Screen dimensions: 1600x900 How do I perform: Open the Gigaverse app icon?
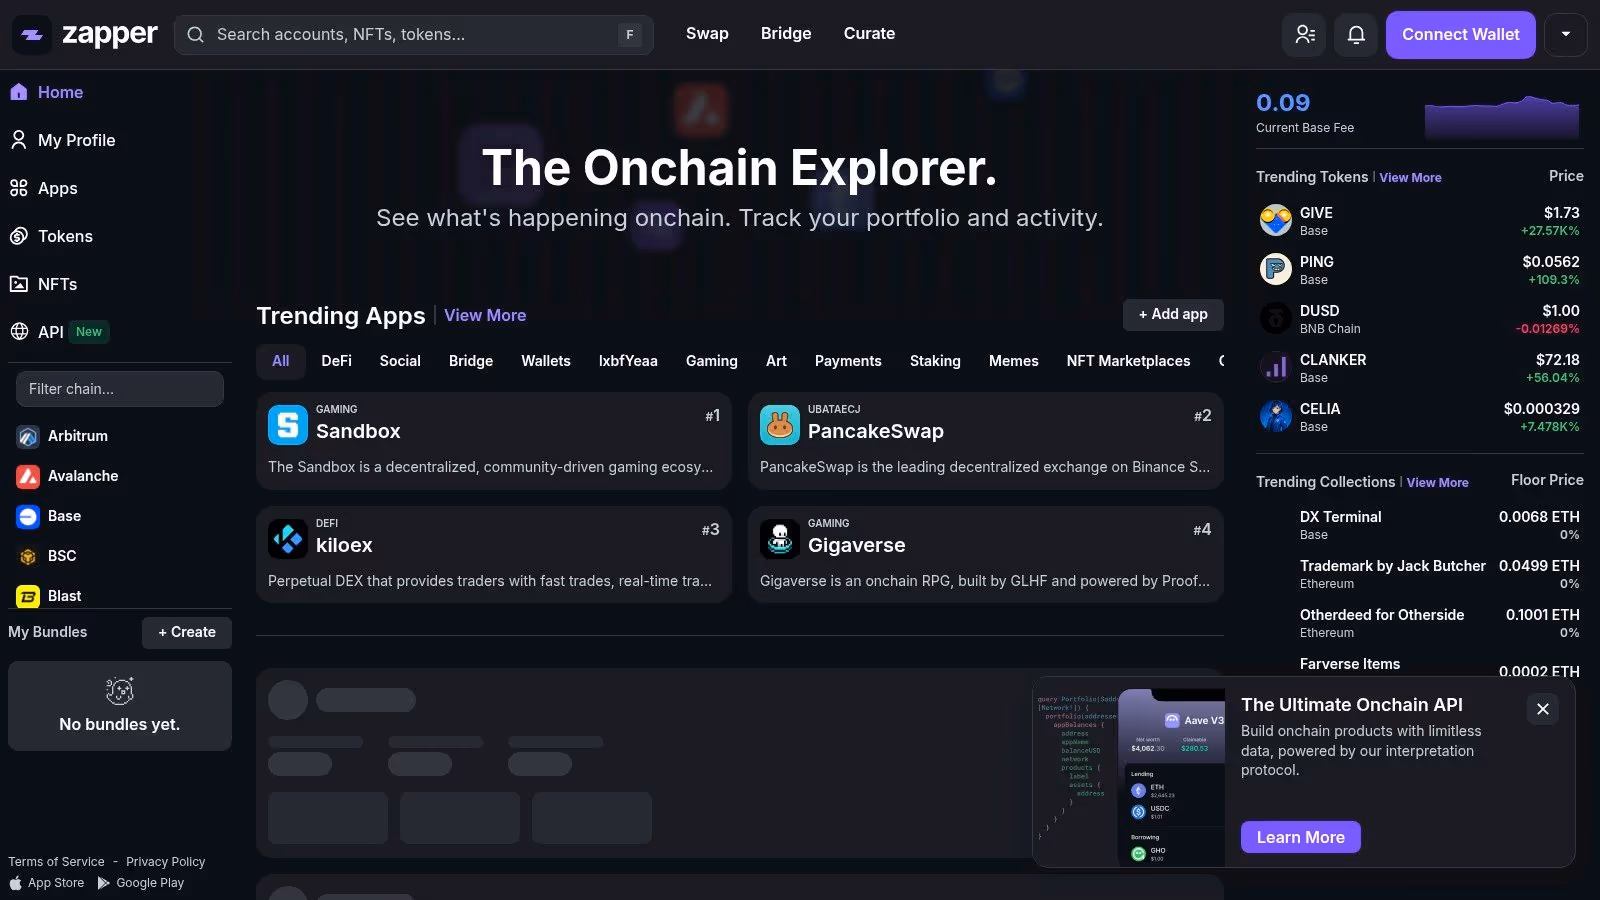780,539
